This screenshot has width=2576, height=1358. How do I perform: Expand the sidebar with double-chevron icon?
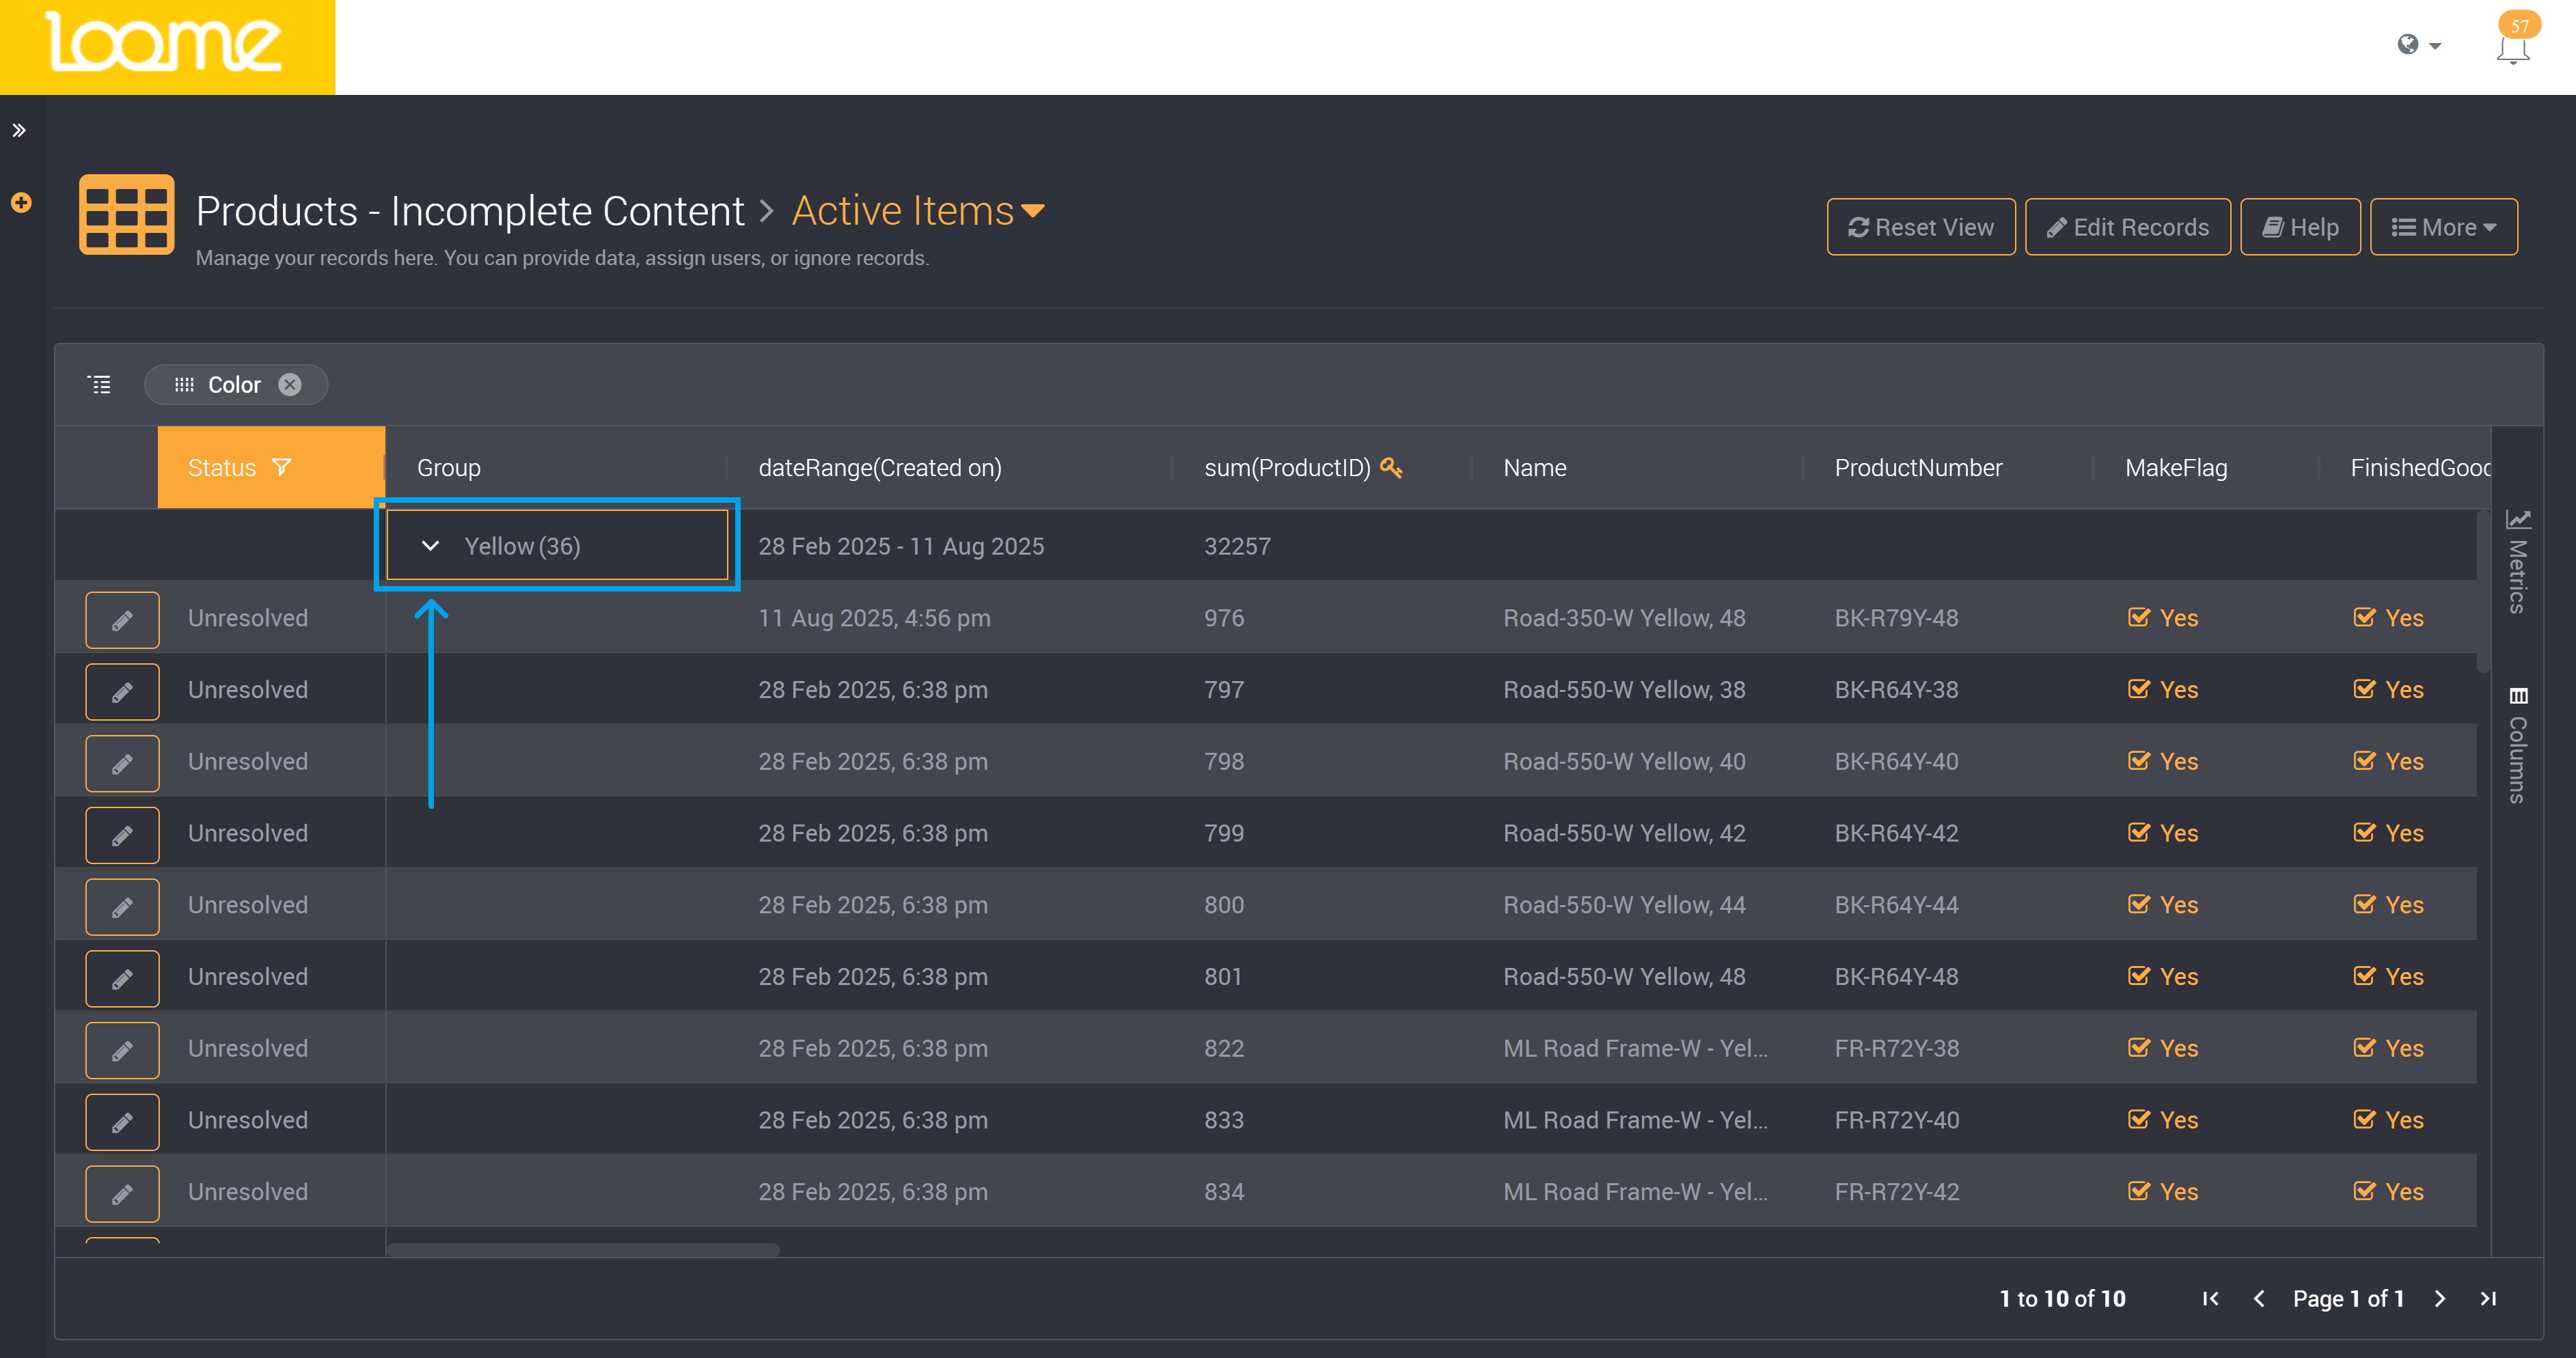pos(19,130)
